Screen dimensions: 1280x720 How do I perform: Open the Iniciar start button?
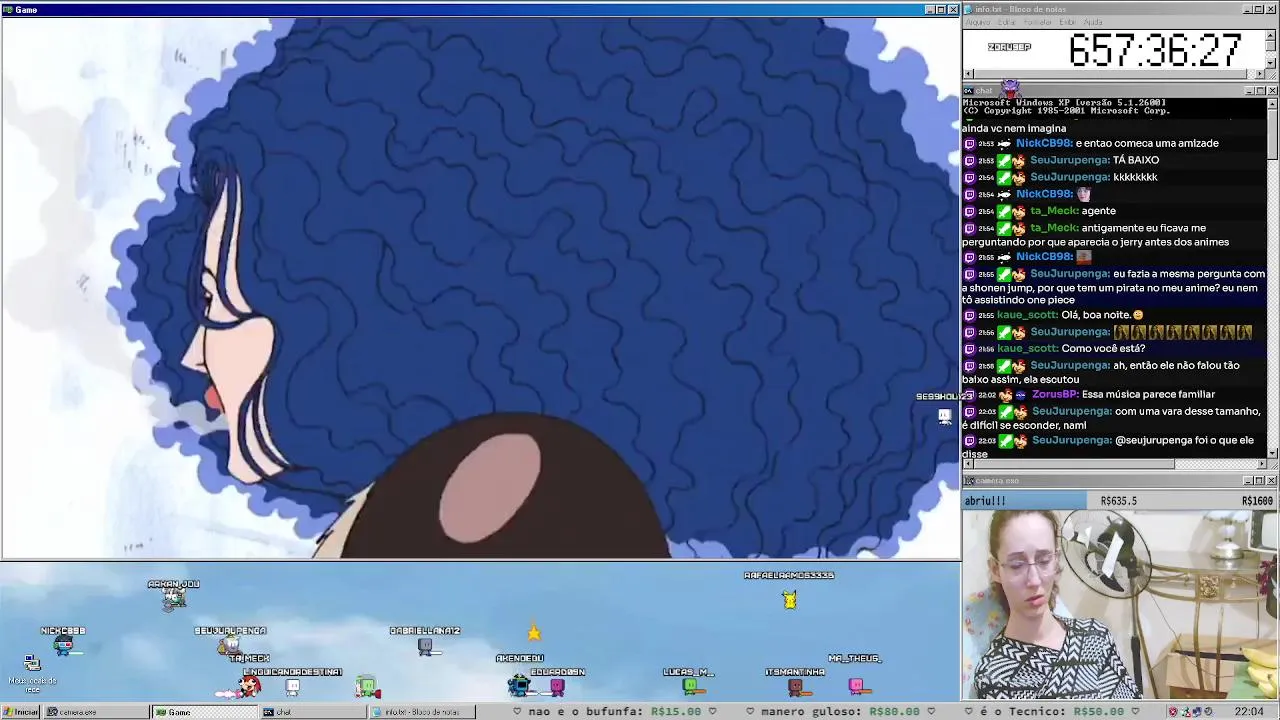20,712
